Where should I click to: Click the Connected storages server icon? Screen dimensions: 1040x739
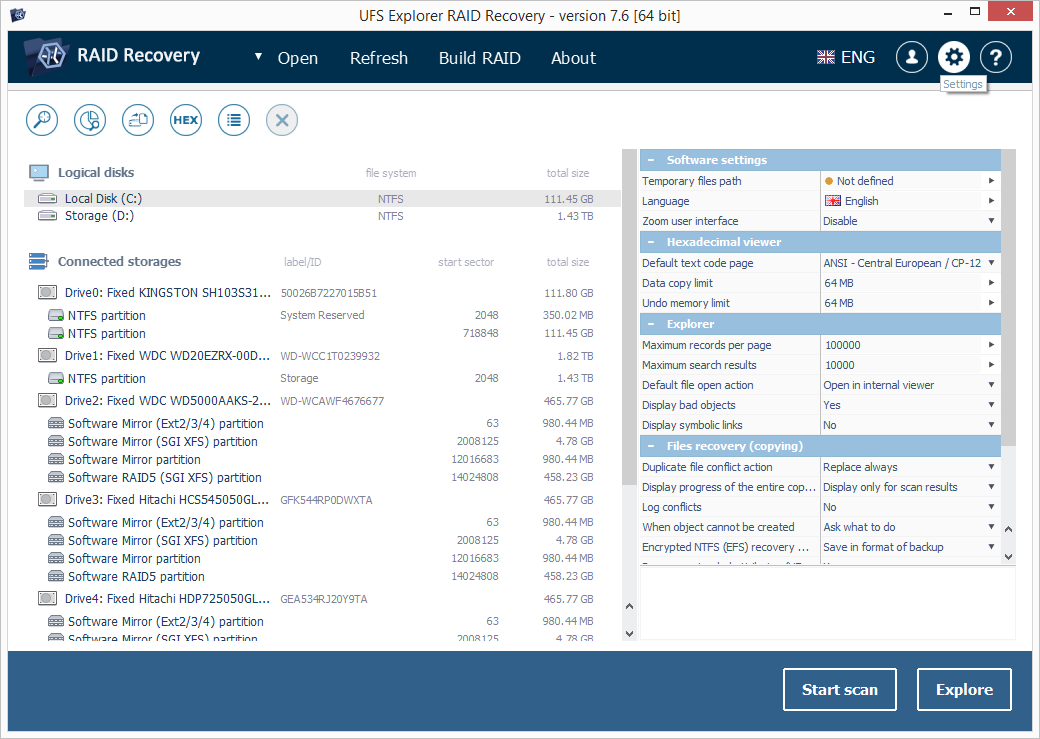click(38, 261)
